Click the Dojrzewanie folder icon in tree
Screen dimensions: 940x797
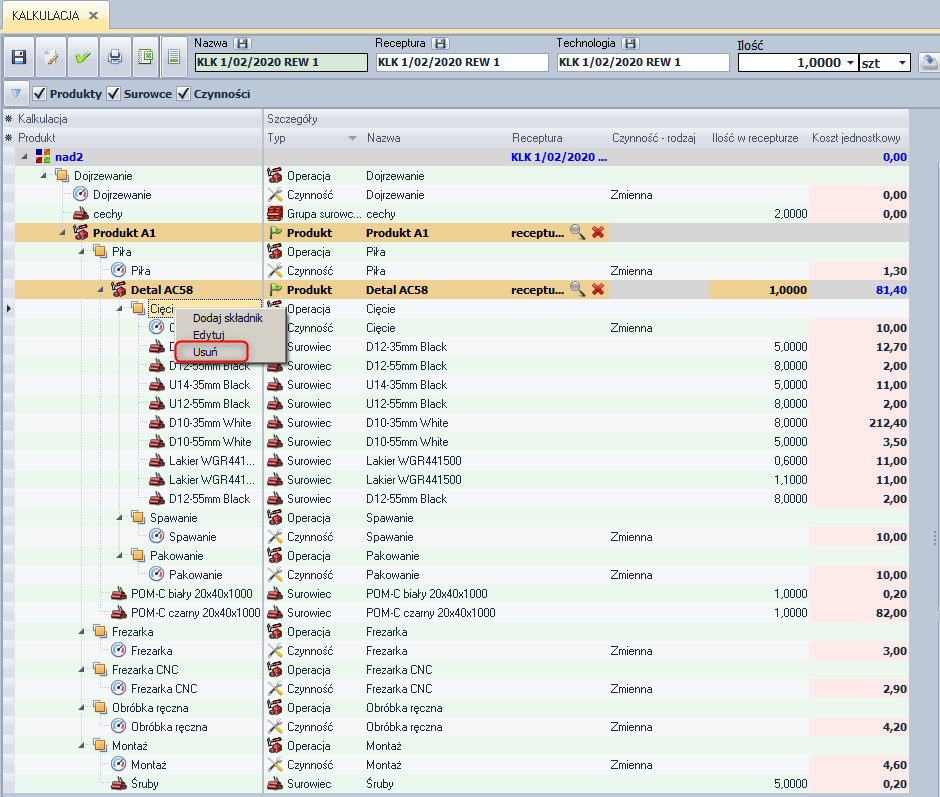(62, 175)
